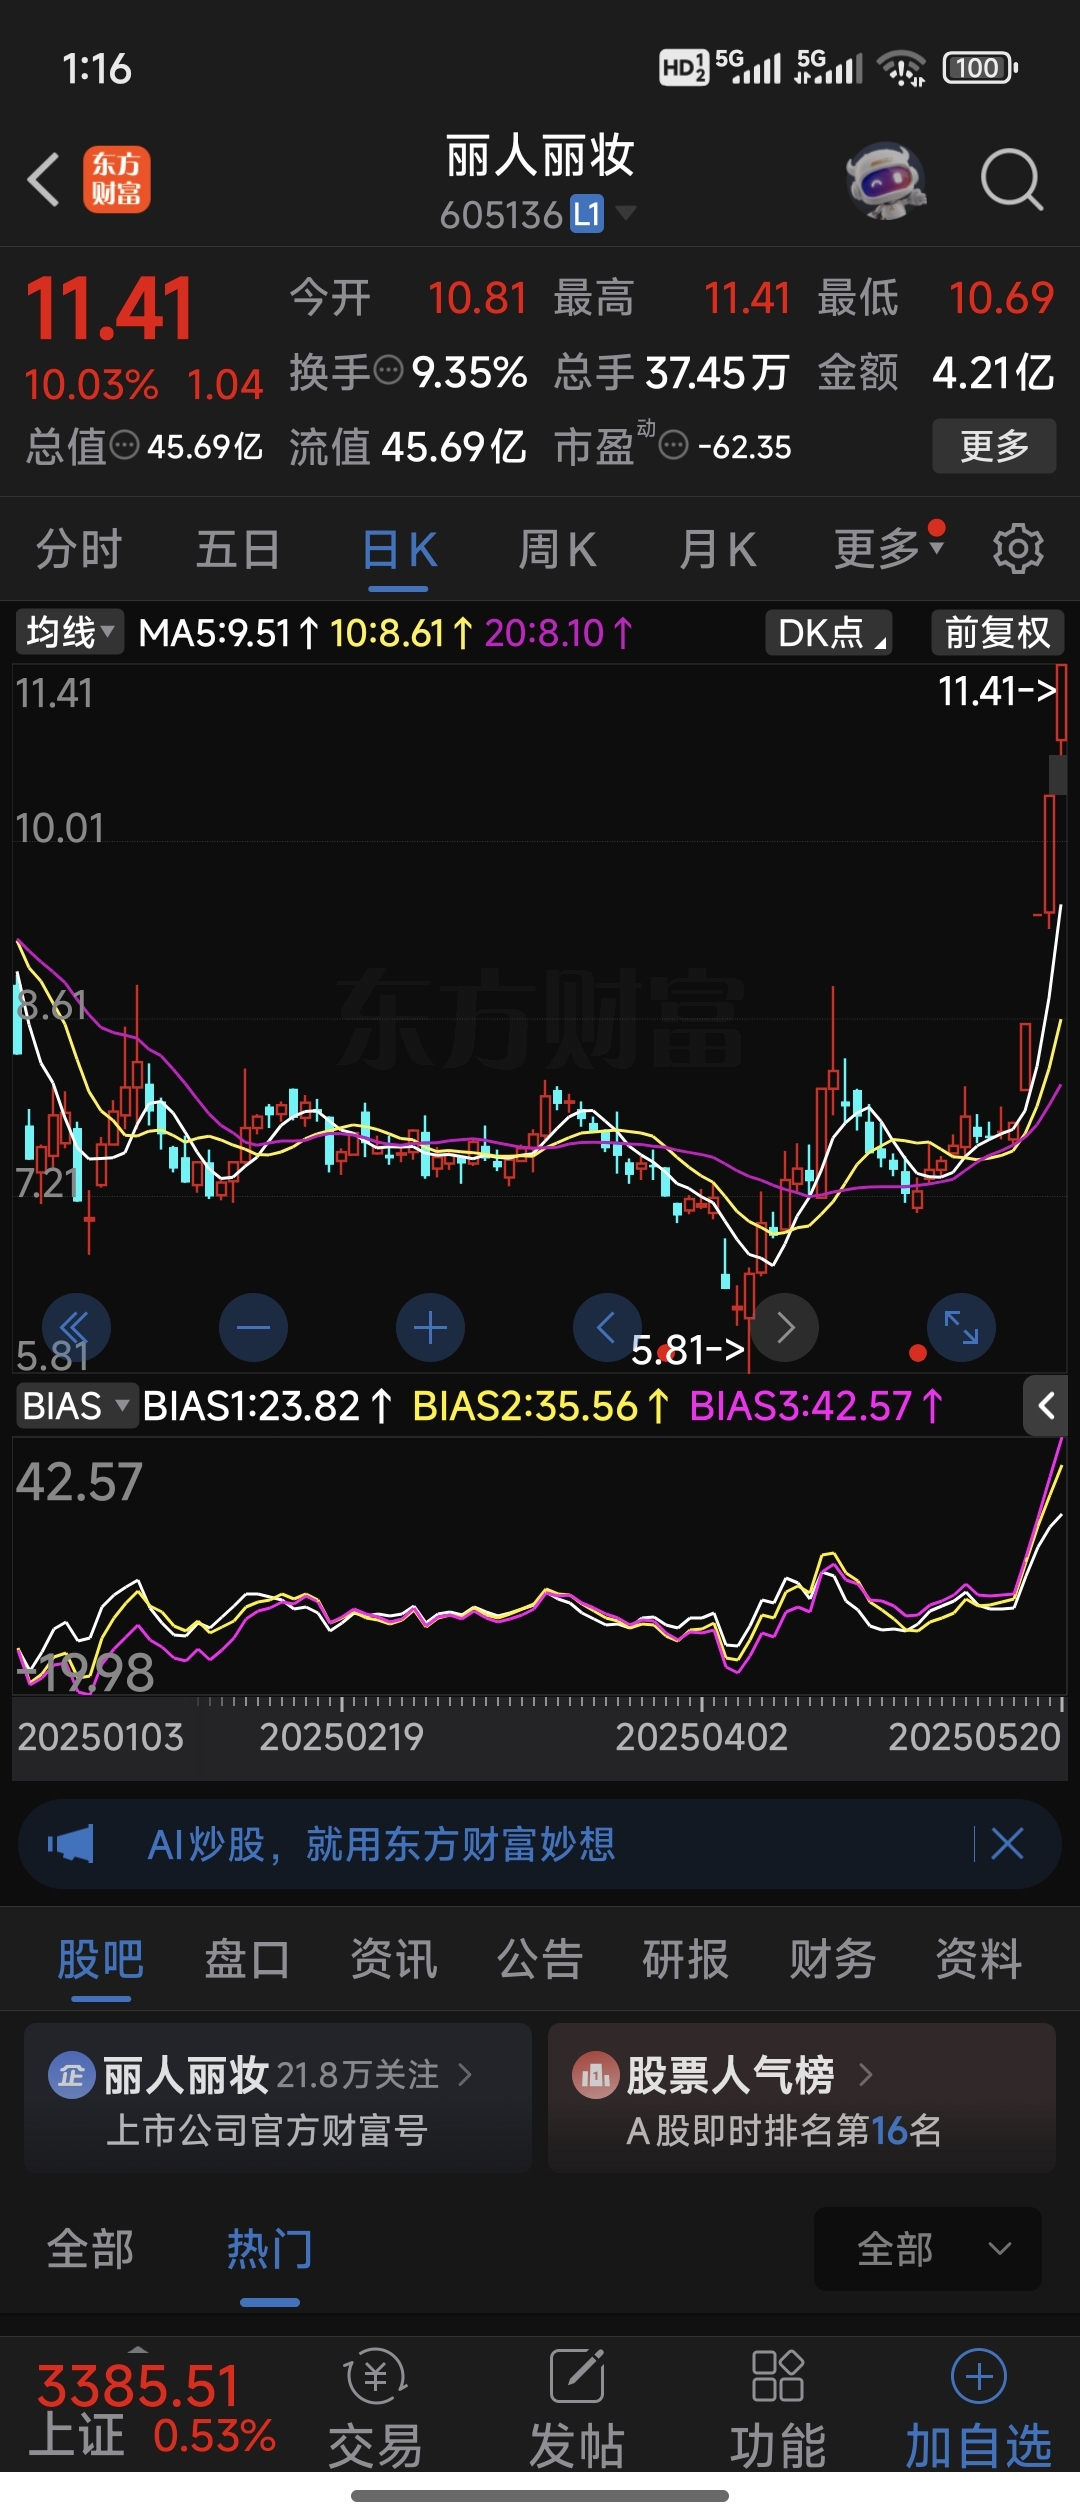The height and width of the screenshot is (2520, 1080).
Task: Show 全部 posts tab
Action: coord(90,2250)
